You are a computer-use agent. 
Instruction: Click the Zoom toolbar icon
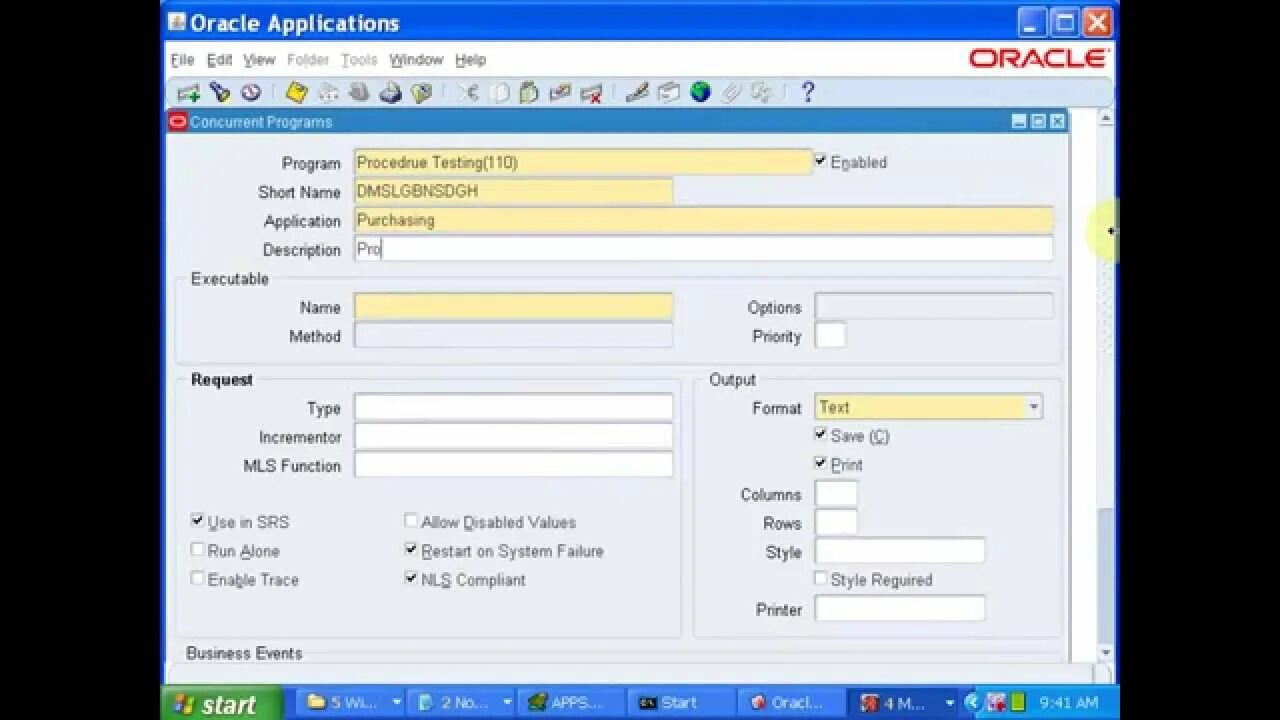[668, 93]
